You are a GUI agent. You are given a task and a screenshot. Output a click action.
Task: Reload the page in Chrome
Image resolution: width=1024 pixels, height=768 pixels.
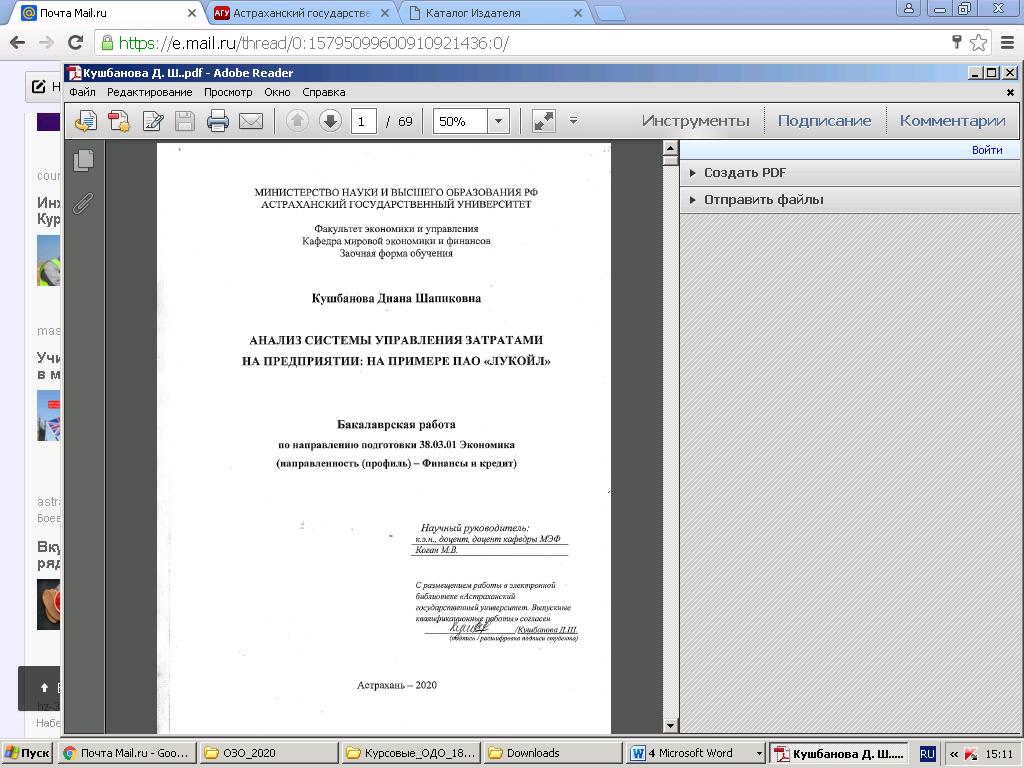(76, 43)
